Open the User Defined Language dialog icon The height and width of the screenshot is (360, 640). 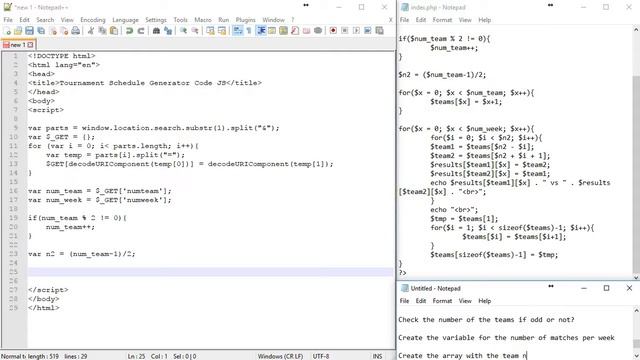(x=272, y=31)
